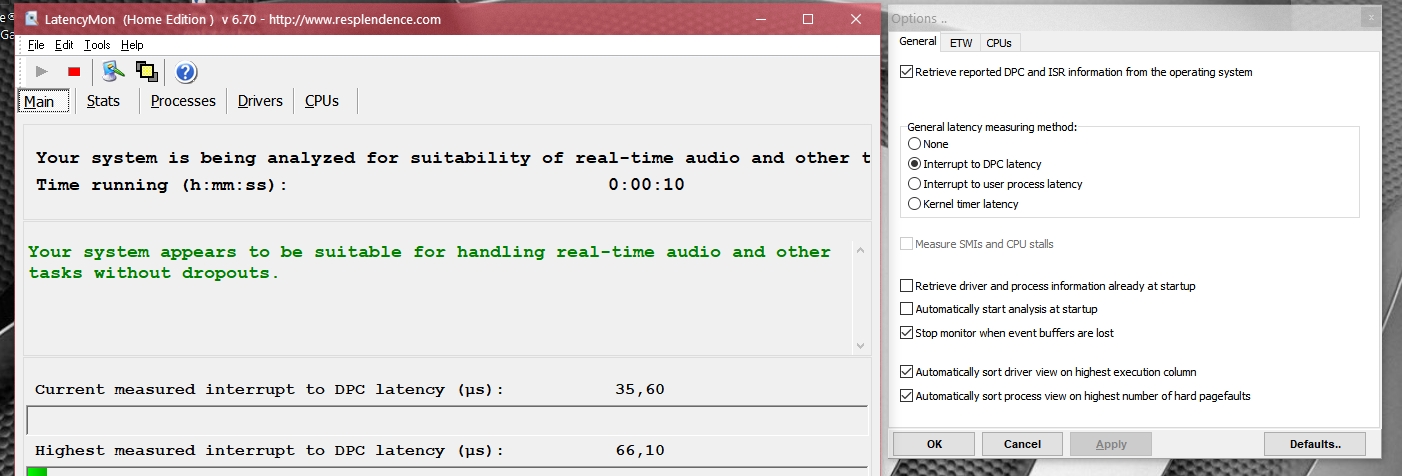Viewport: 1402px width, 476px height.
Task: Open the options tool icon in toolbar
Action: pyautogui.click(x=114, y=71)
